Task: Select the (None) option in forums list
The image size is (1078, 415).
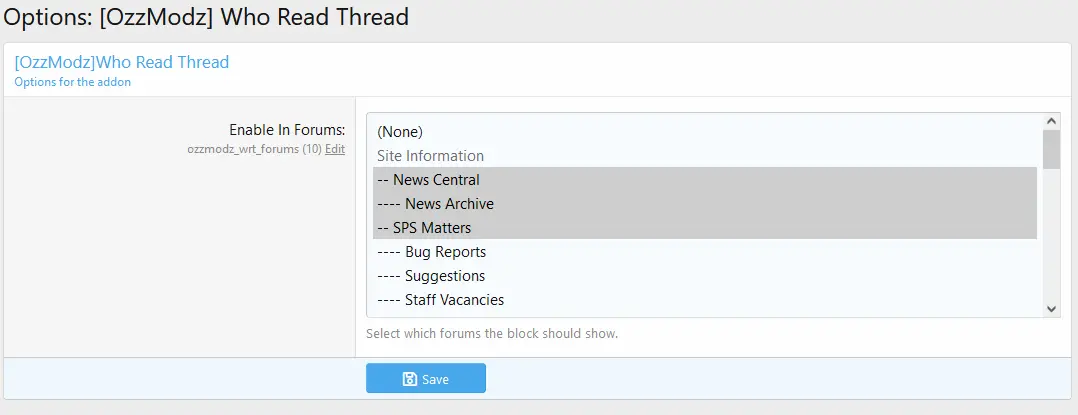Action: coord(400,132)
